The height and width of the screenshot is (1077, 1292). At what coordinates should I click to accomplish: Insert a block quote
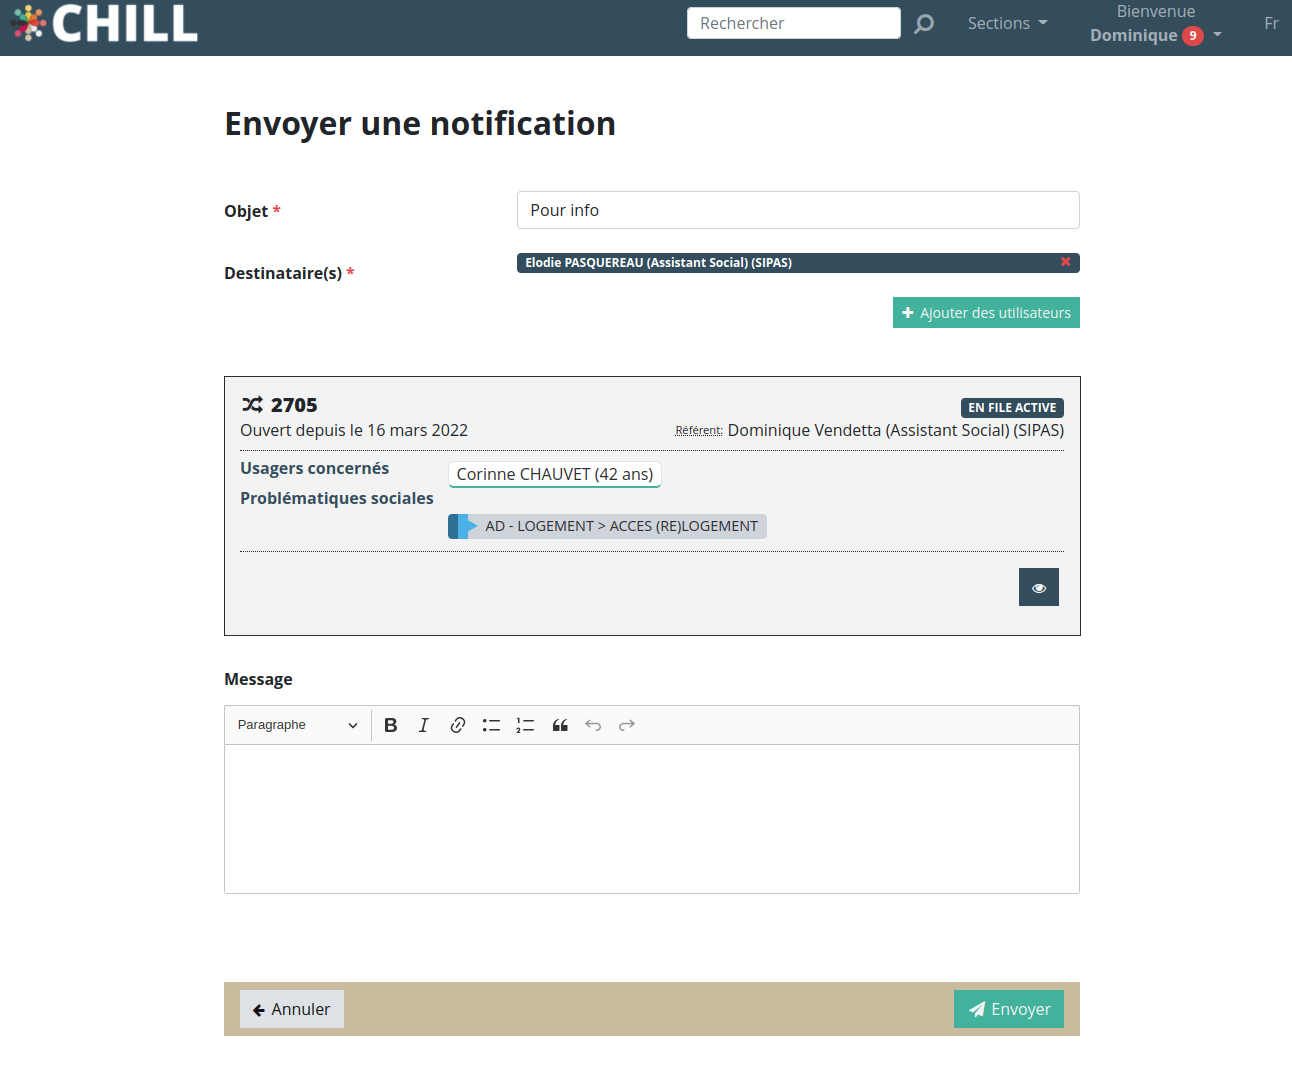560,725
